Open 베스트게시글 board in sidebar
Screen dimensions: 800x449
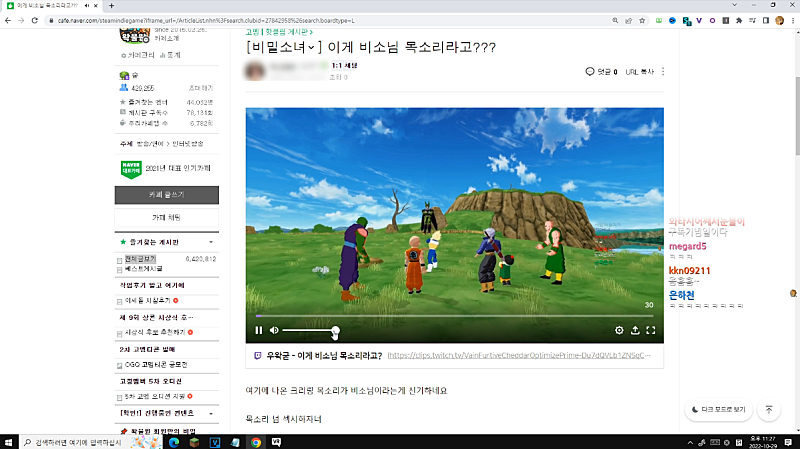tap(146, 269)
